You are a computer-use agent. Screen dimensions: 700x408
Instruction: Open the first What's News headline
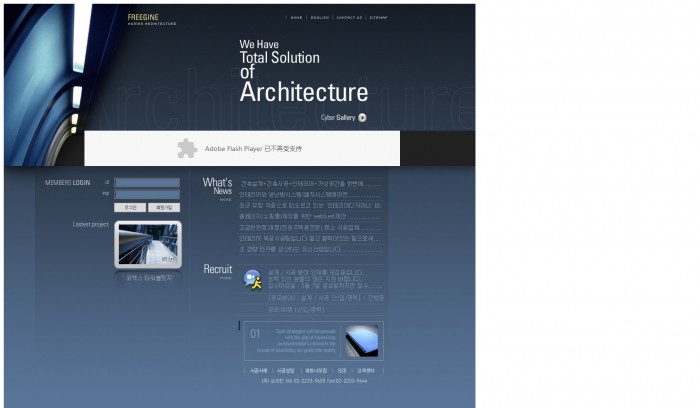click(310, 184)
